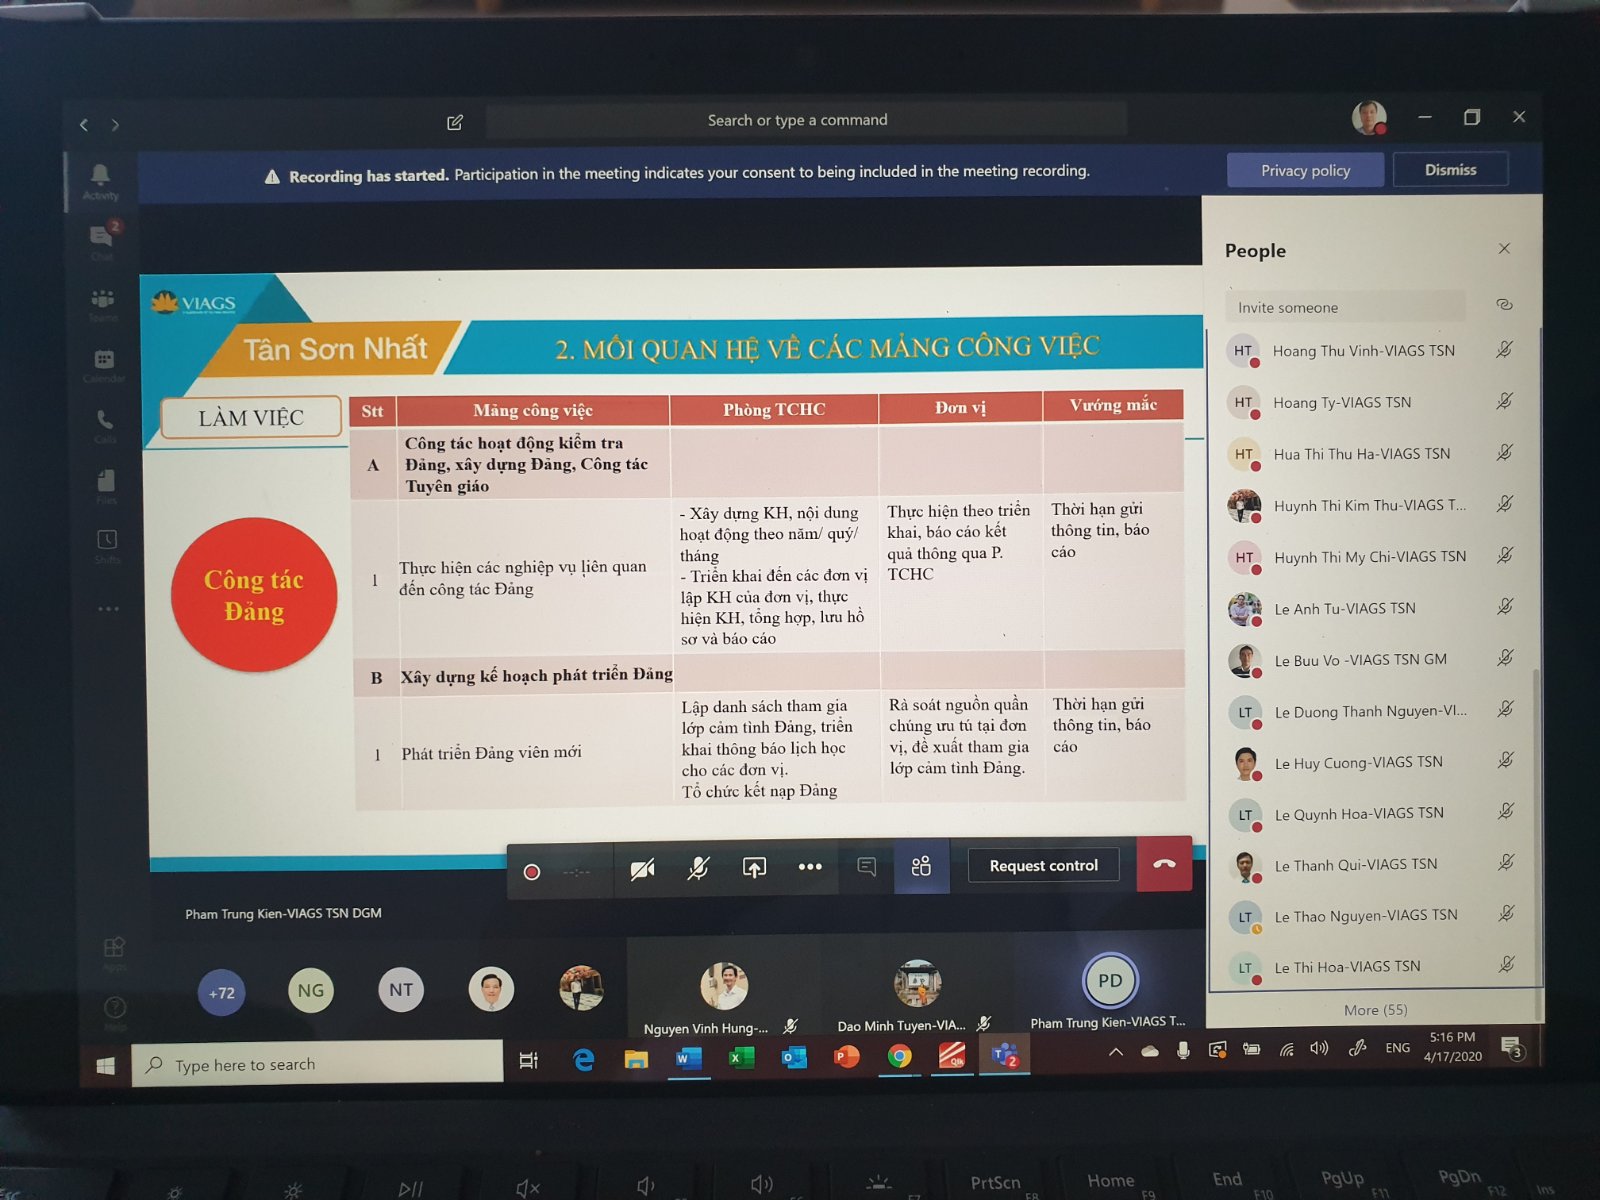Toggle the microphone in meeting controls
The height and width of the screenshot is (1200, 1600).
click(698, 868)
